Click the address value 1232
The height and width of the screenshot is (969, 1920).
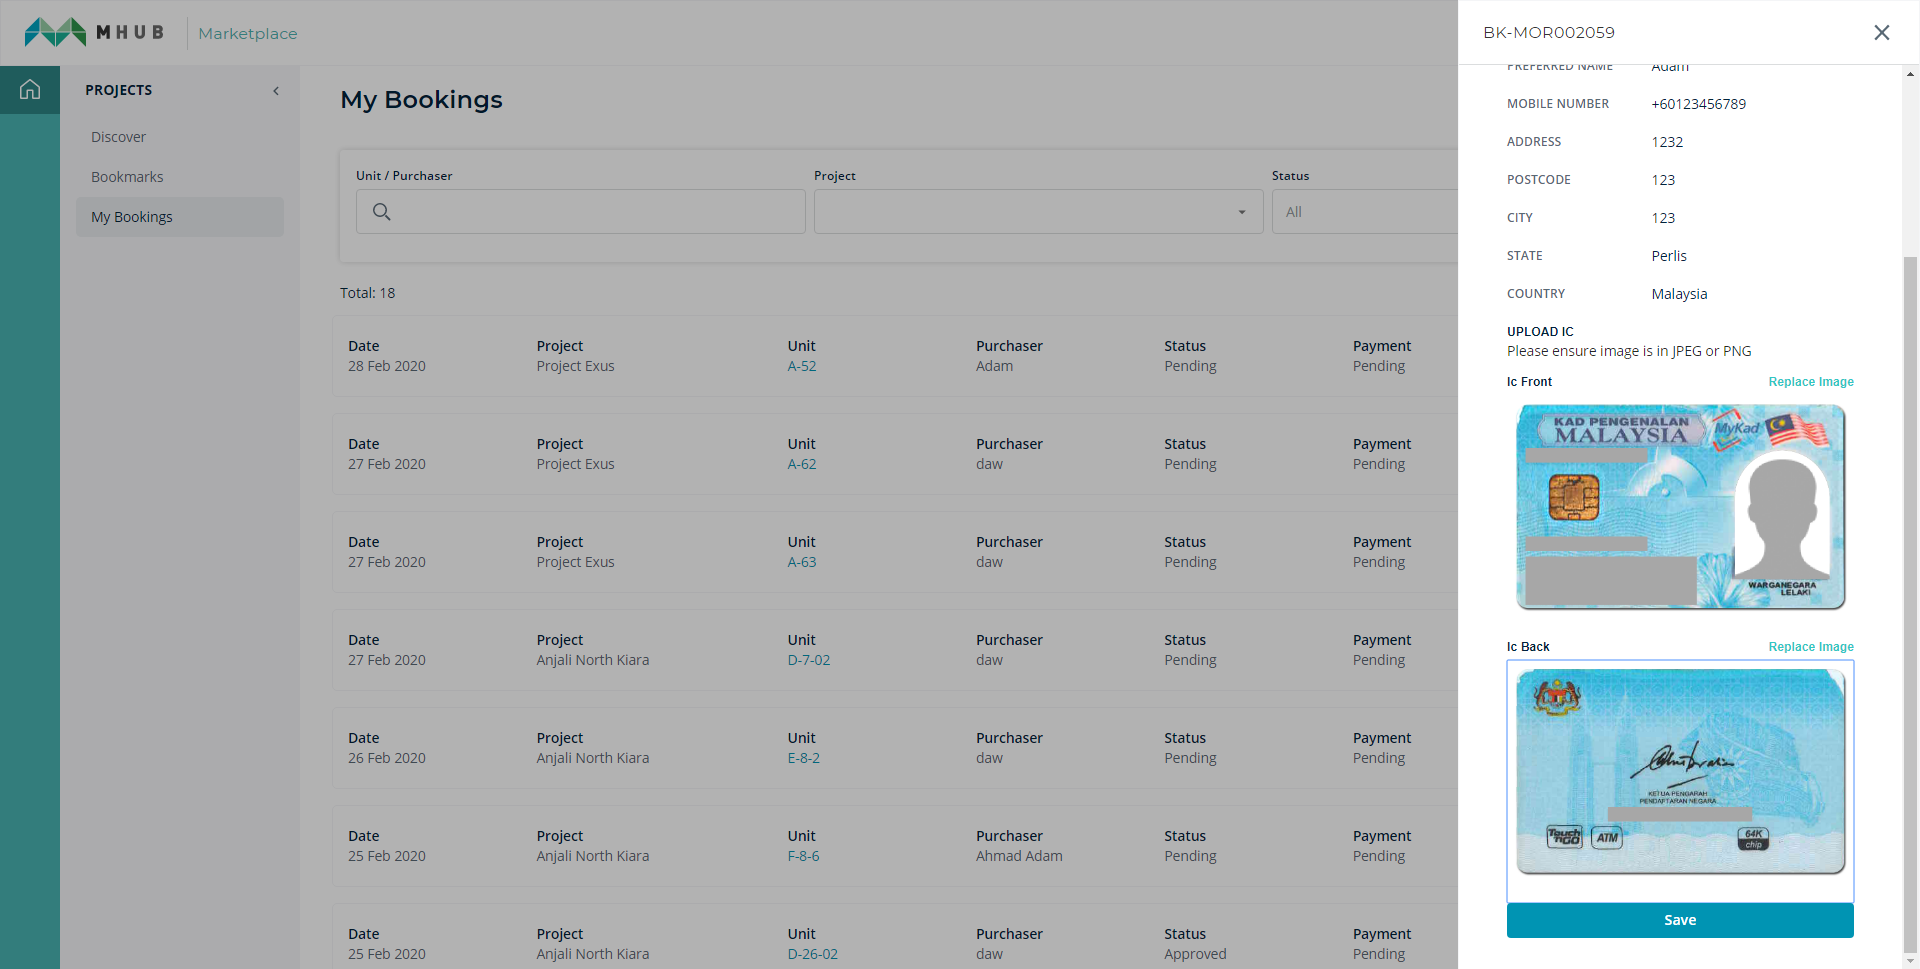(x=1667, y=142)
